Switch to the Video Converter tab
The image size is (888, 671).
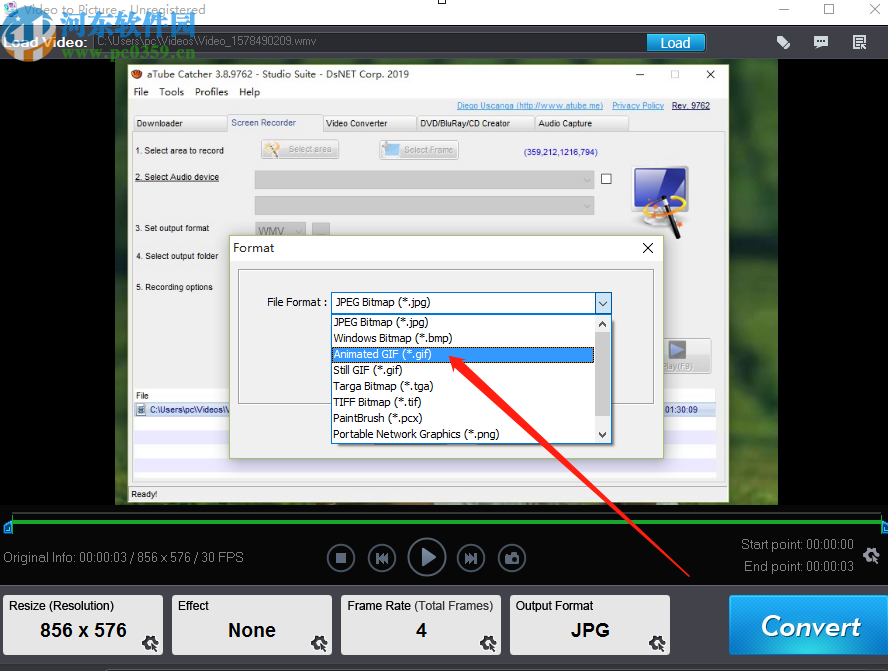click(x=369, y=123)
